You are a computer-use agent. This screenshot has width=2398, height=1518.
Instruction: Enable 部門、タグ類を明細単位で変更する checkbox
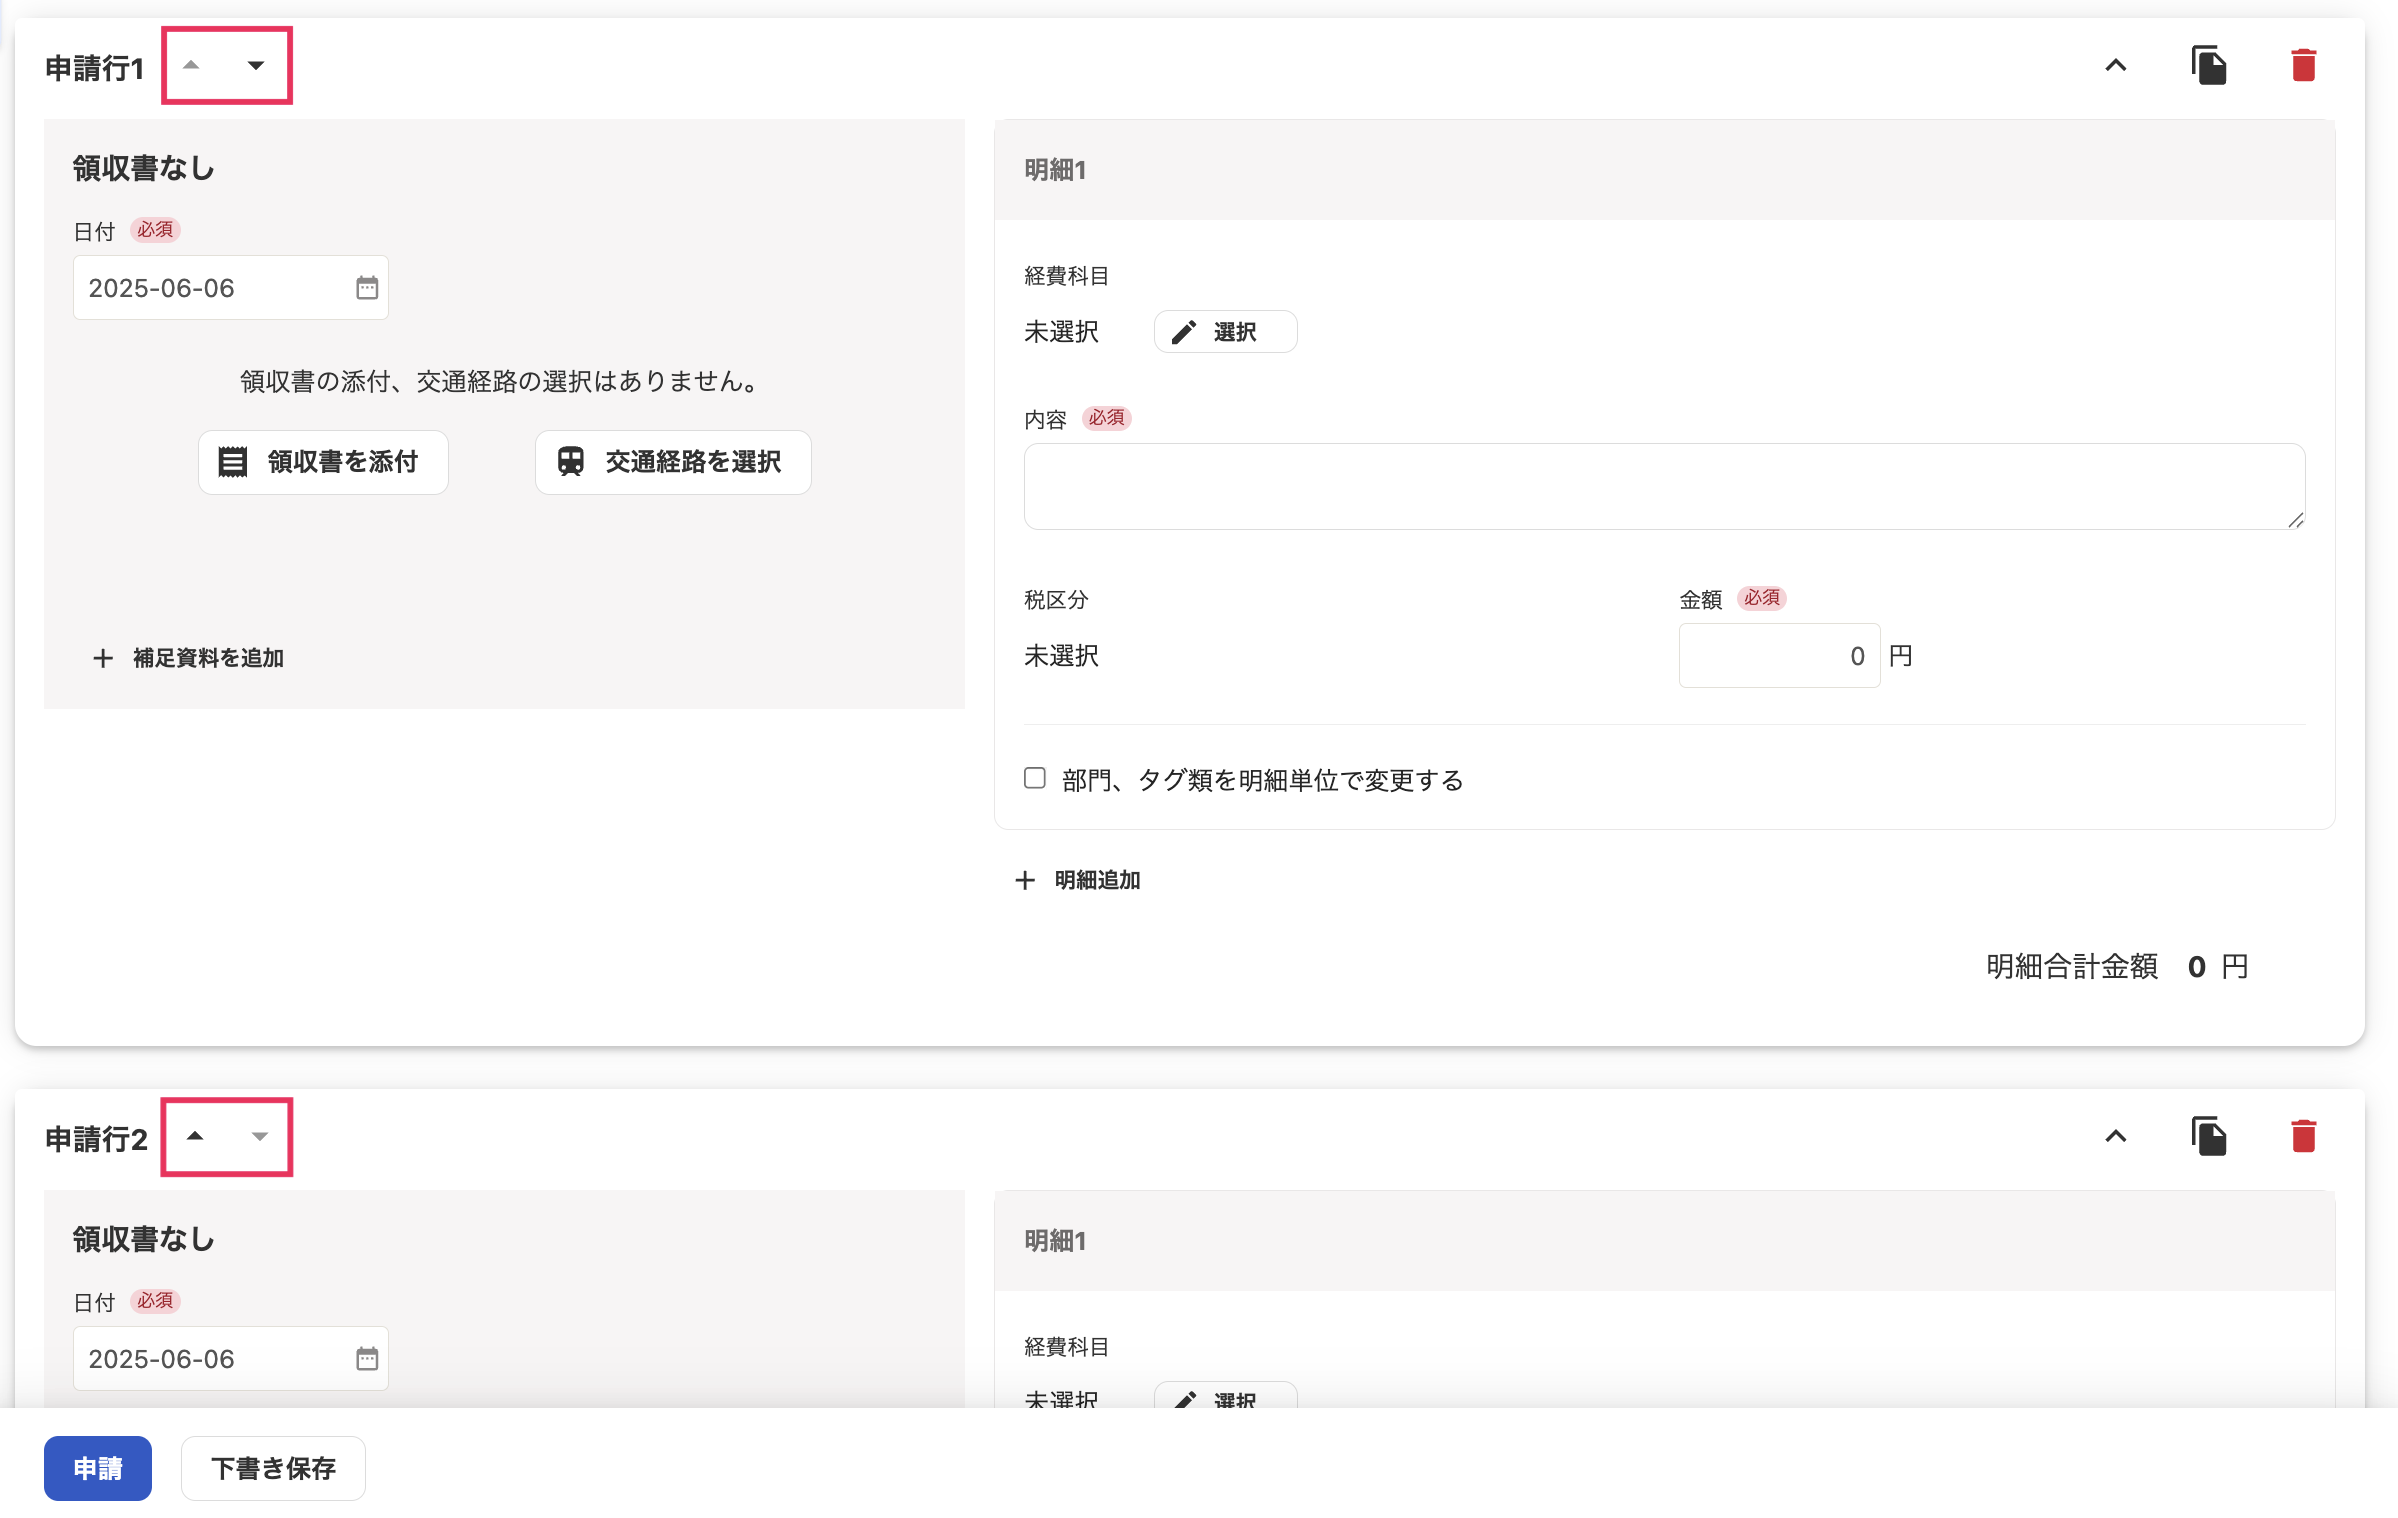1035,778
